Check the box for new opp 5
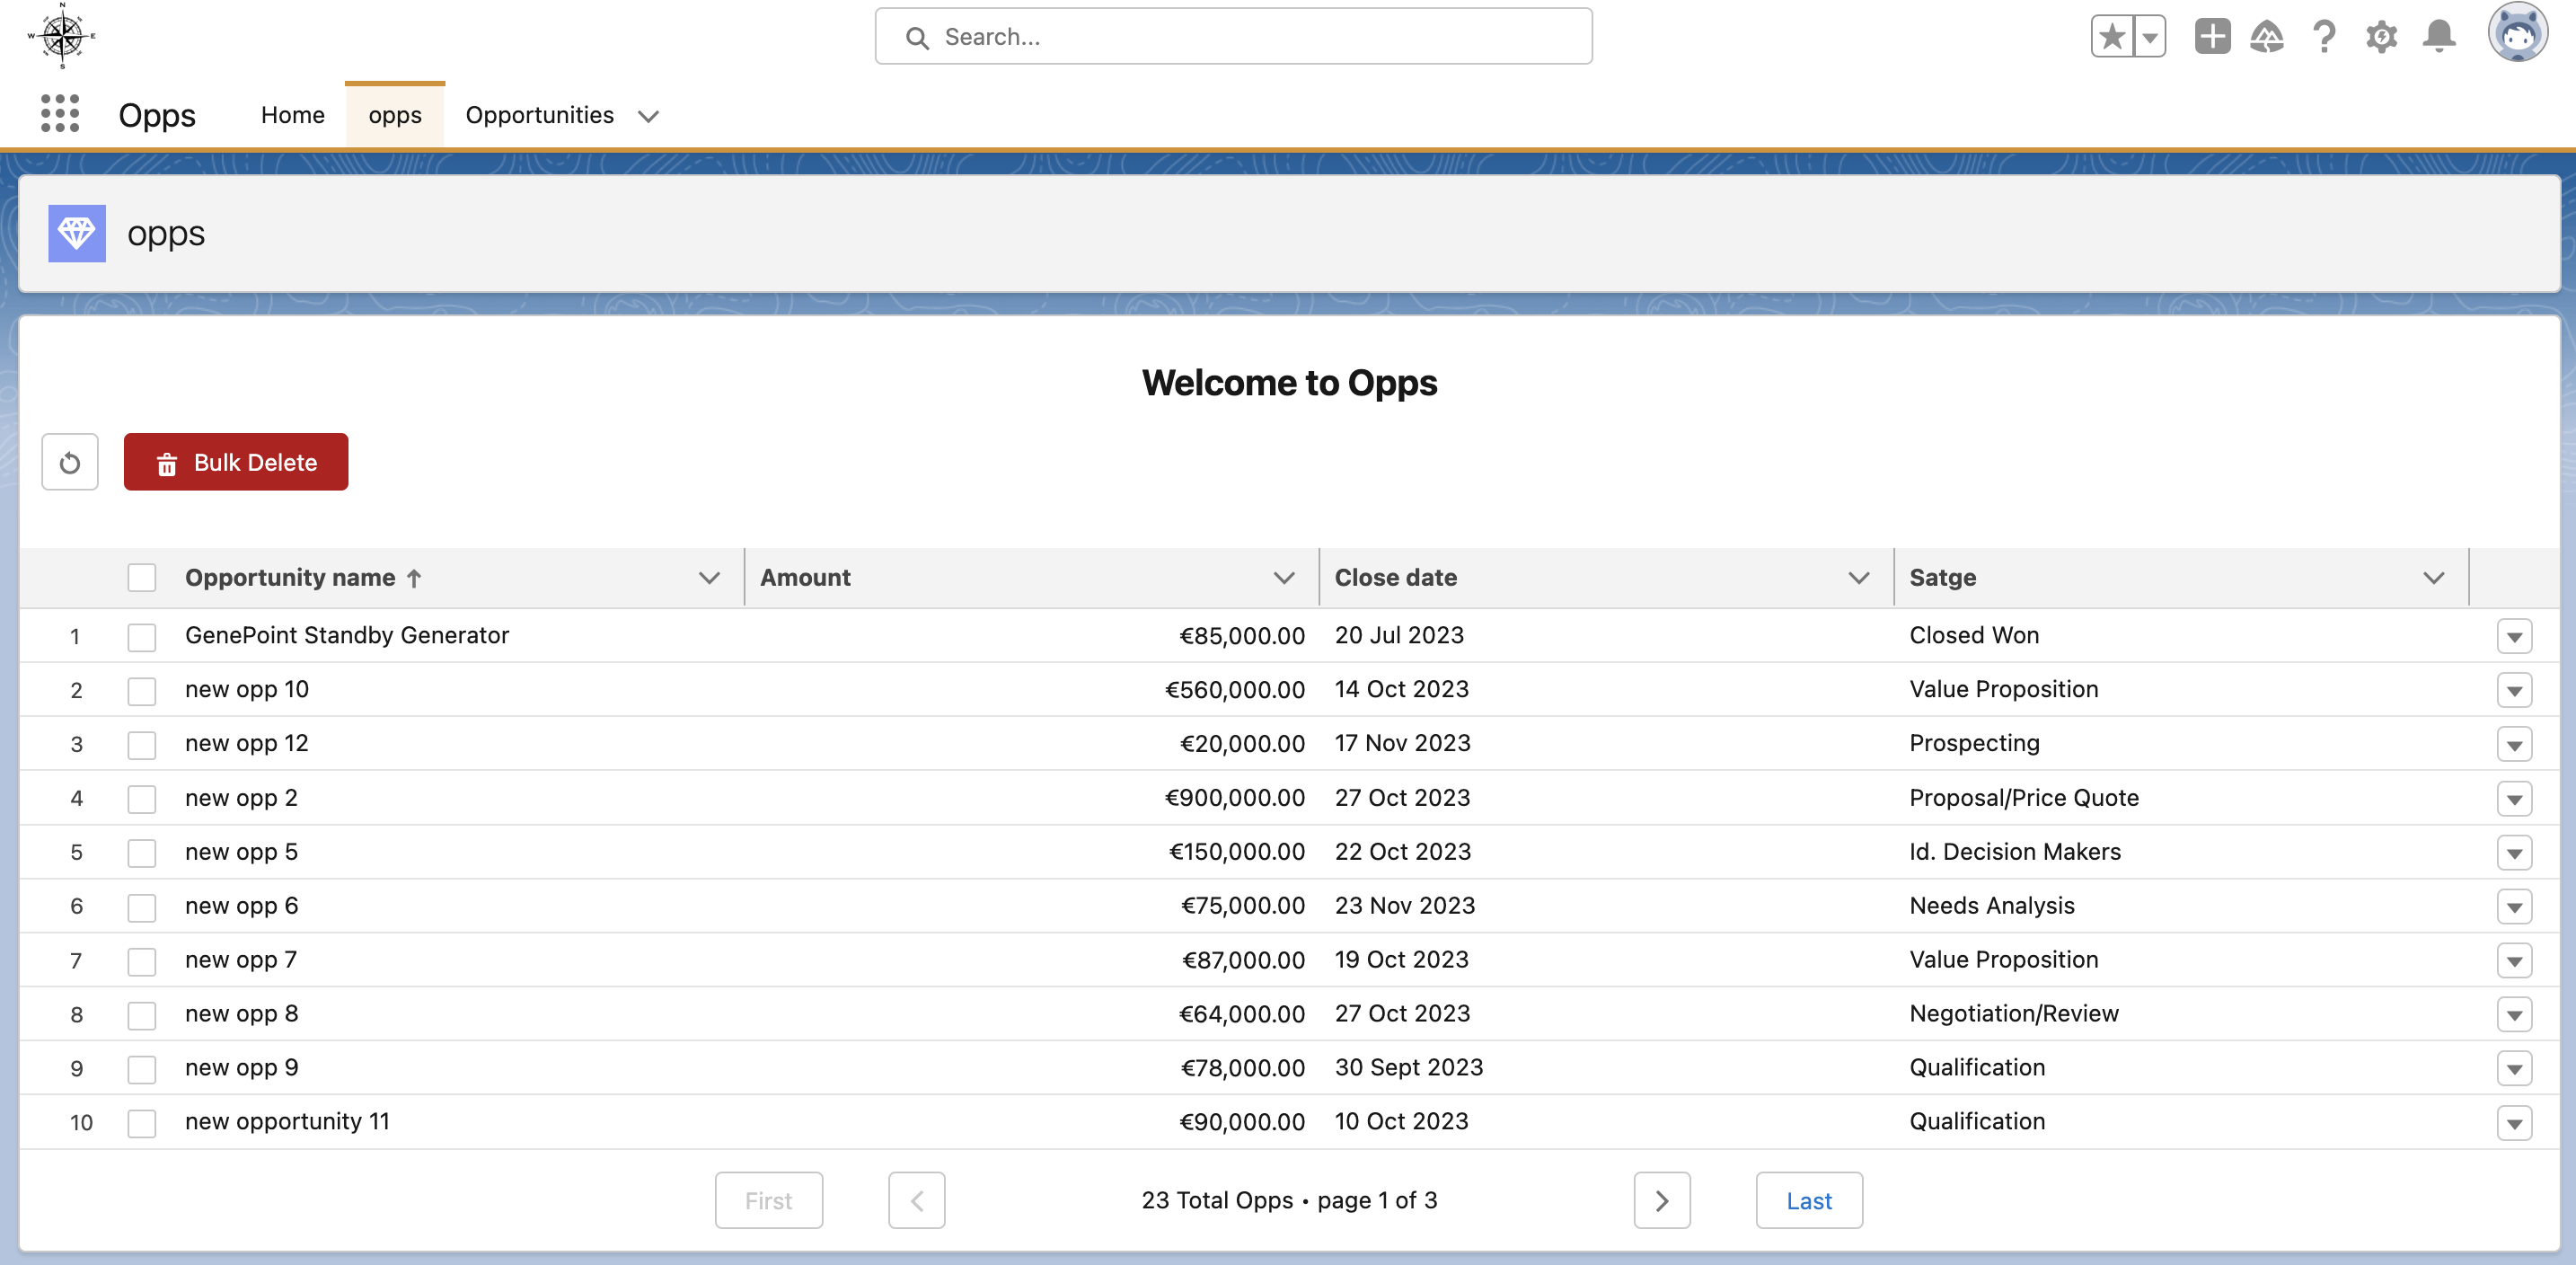 [142, 852]
